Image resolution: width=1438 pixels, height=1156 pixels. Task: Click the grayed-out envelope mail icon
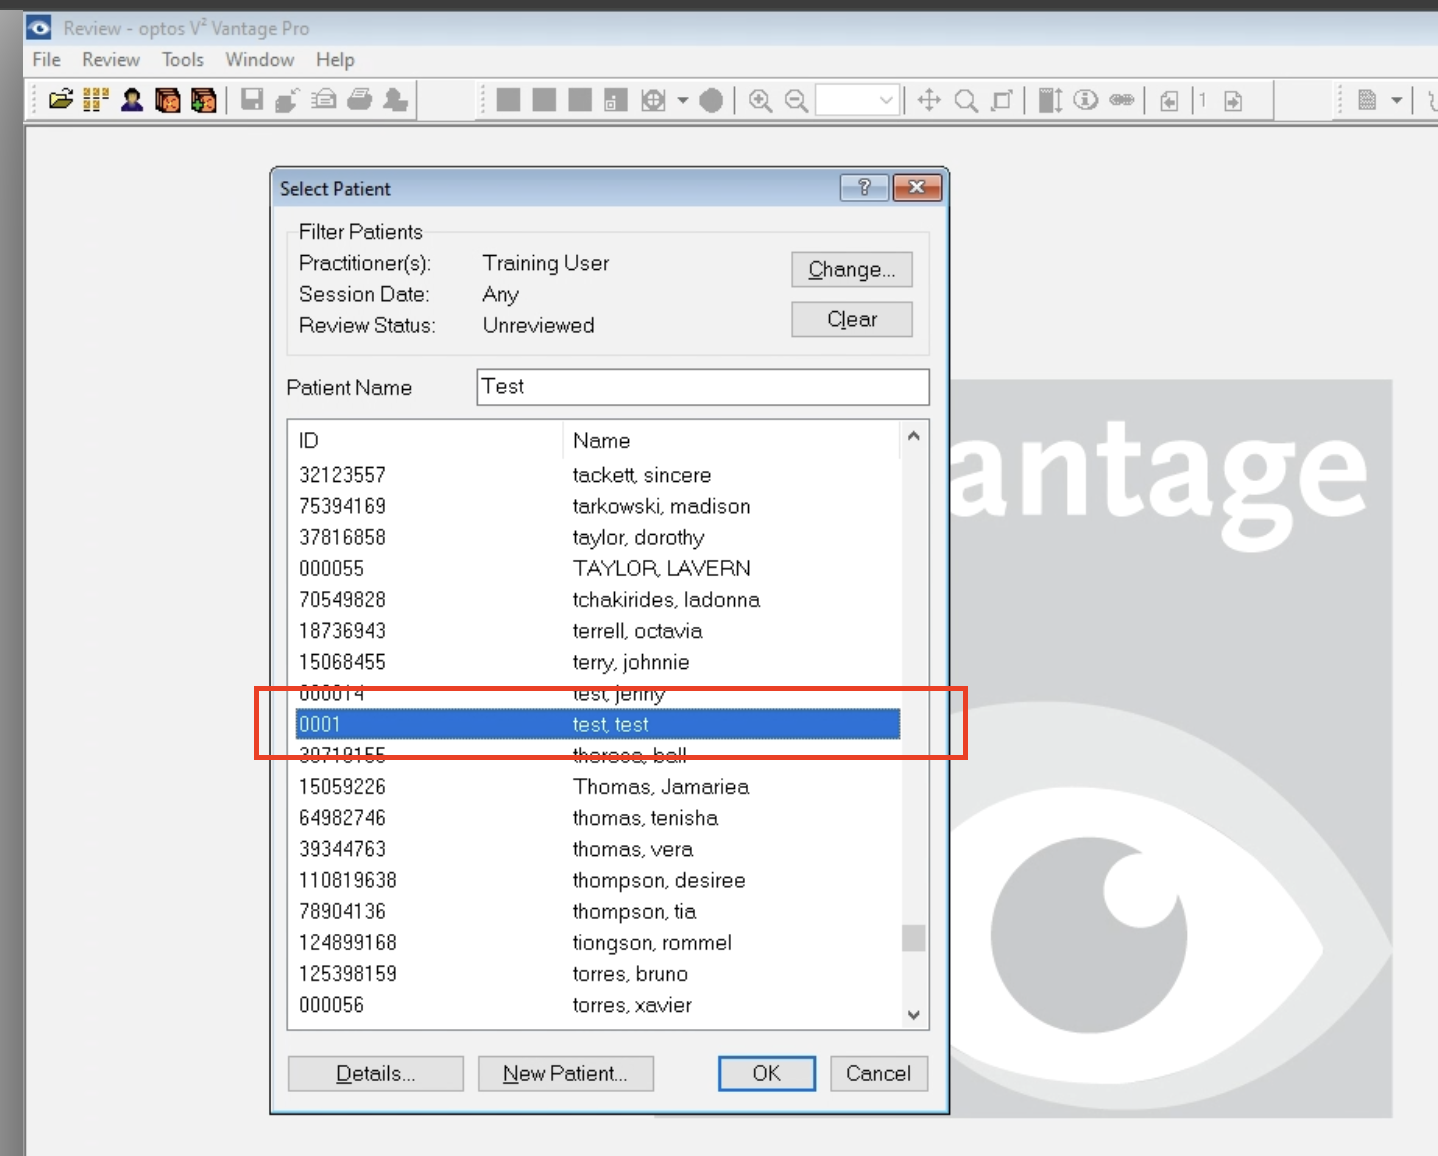324,100
